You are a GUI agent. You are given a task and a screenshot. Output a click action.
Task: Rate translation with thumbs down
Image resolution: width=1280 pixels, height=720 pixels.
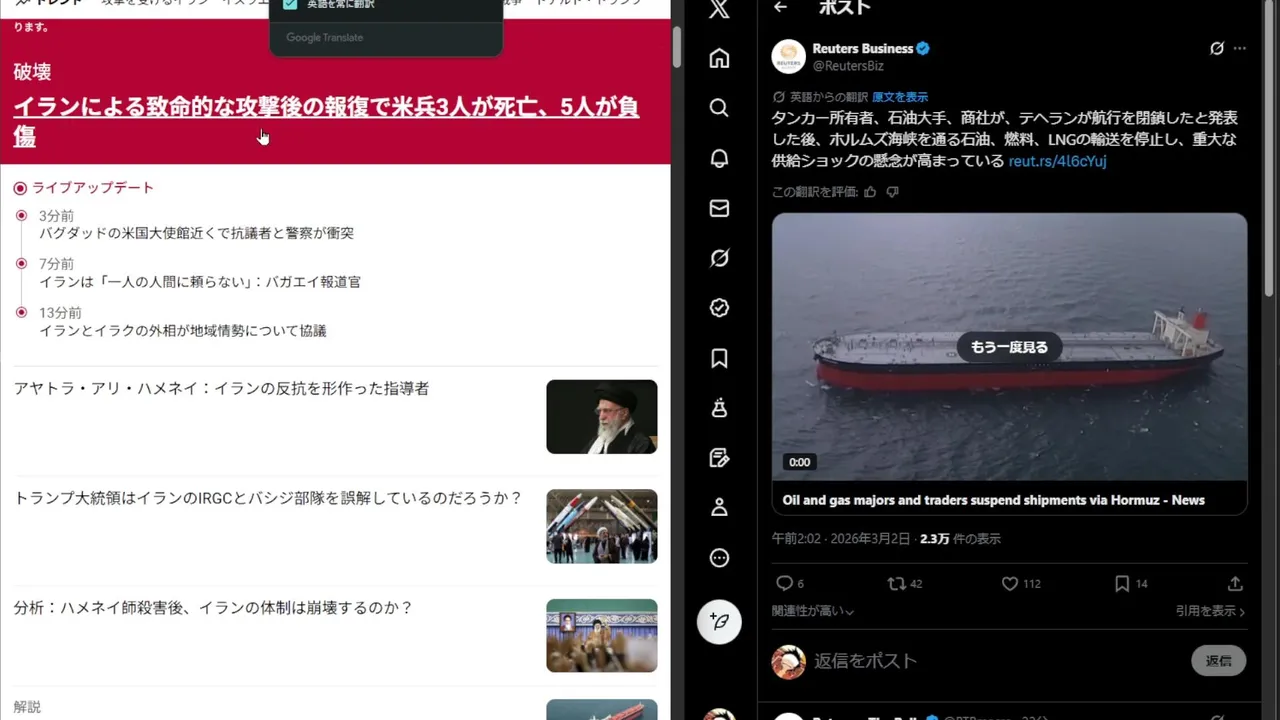[x=892, y=192]
